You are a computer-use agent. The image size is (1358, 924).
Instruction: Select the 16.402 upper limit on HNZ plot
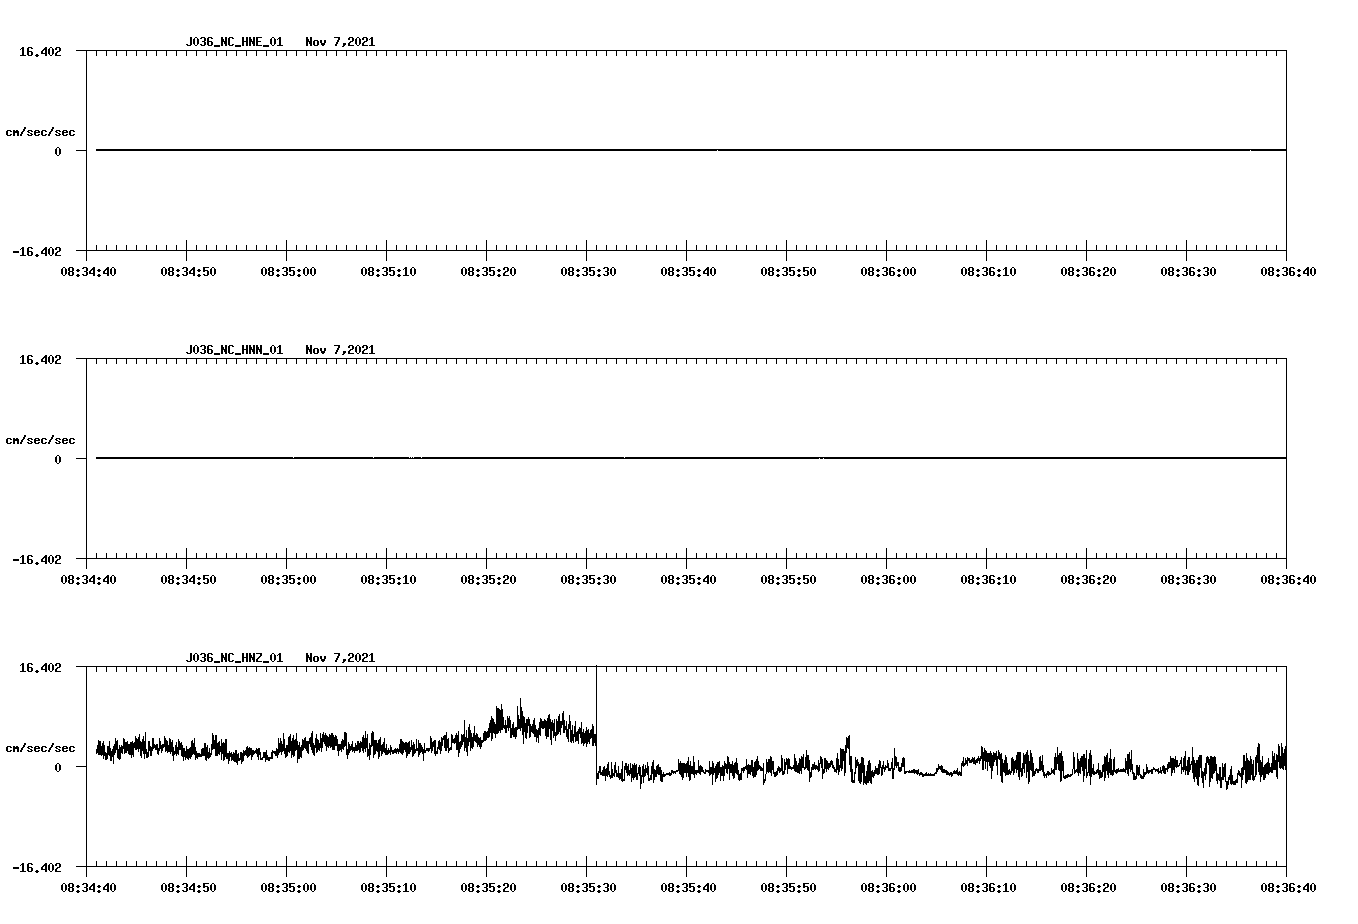click(x=40, y=668)
